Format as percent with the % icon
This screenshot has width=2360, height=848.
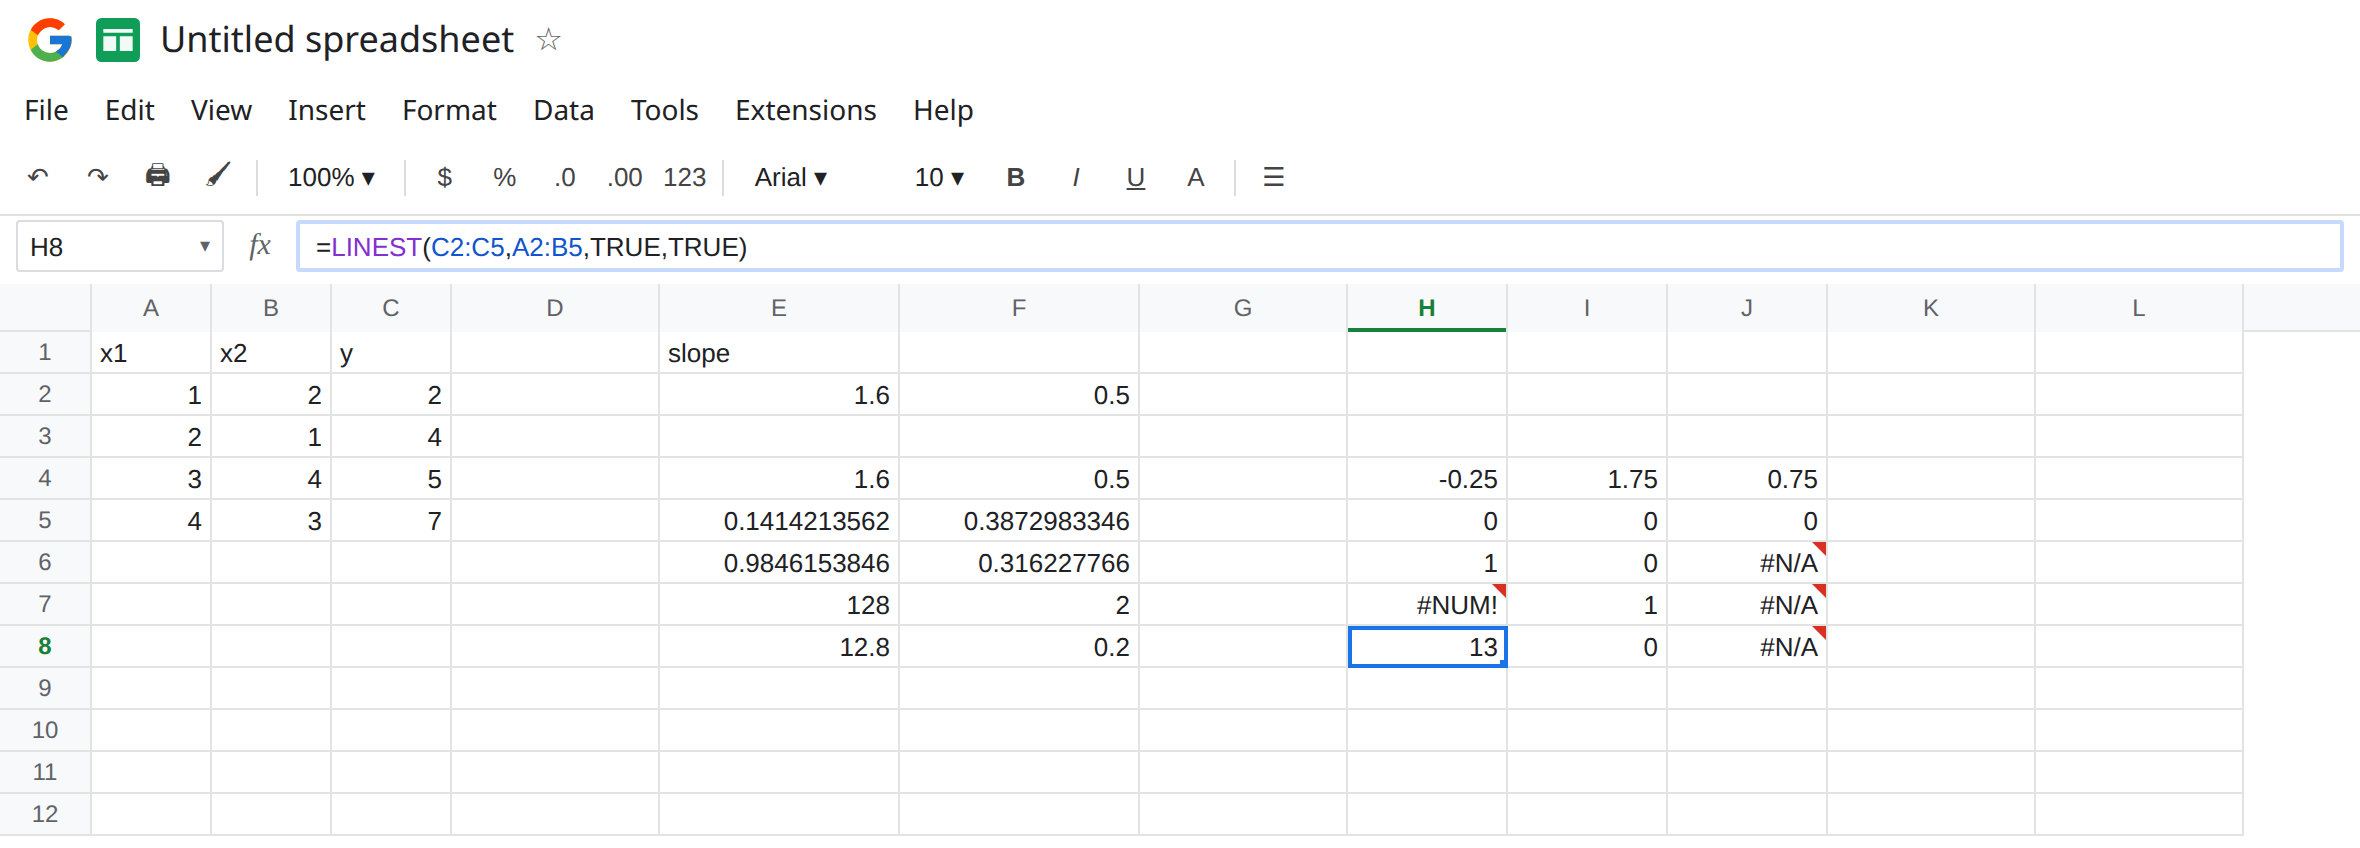(x=504, y=177)
